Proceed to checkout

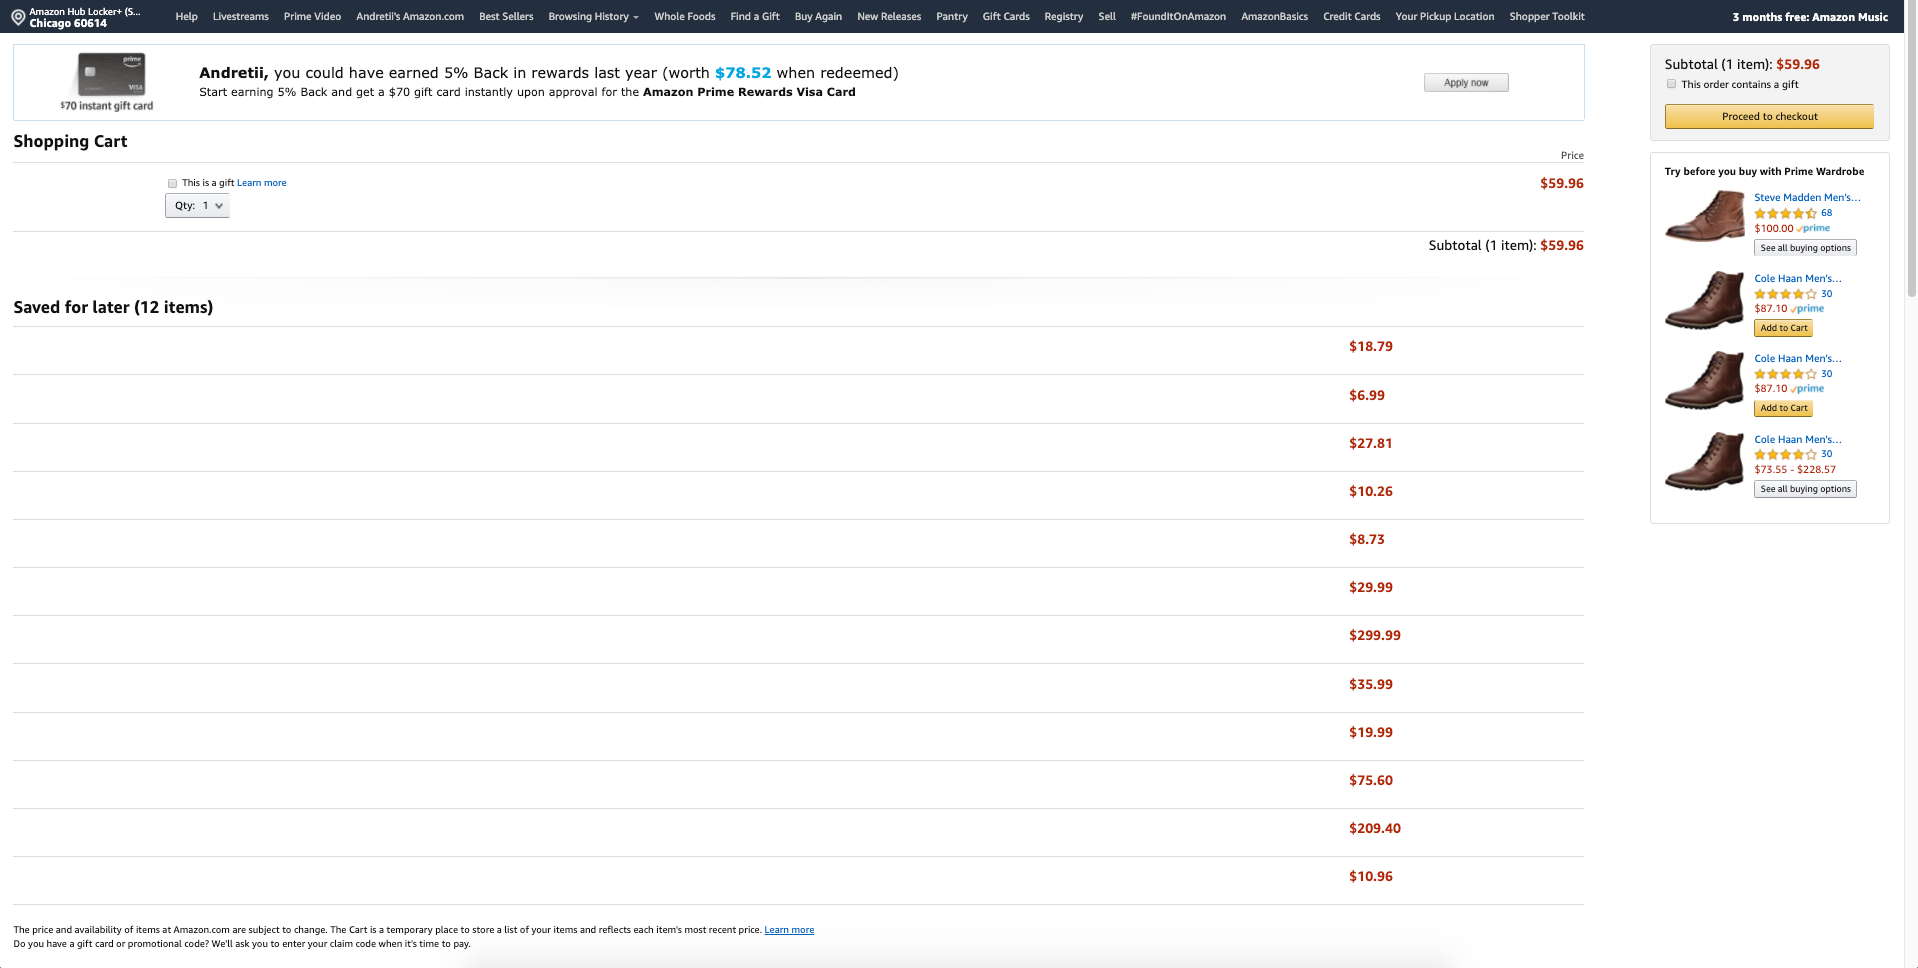pyautogui.click(x=1769, y=117)
